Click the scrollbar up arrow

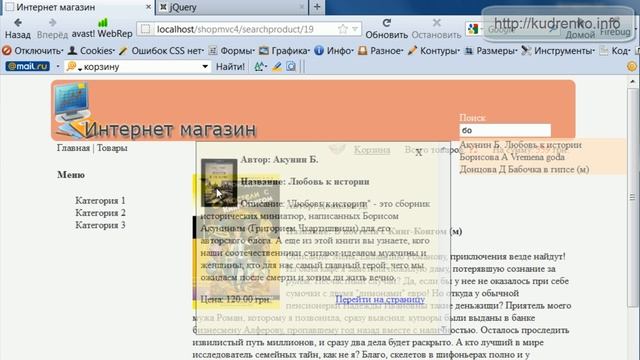pos(632,82)
